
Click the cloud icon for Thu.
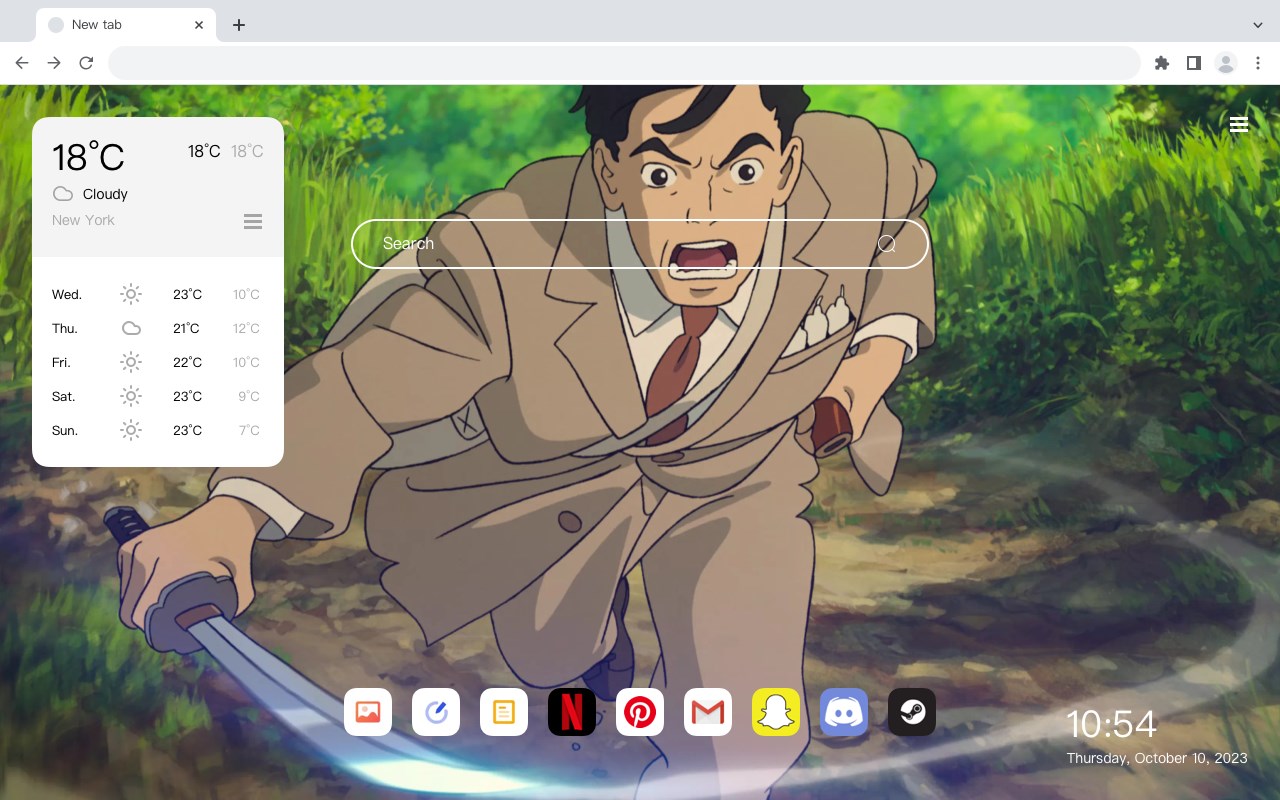tap(131, 328)
